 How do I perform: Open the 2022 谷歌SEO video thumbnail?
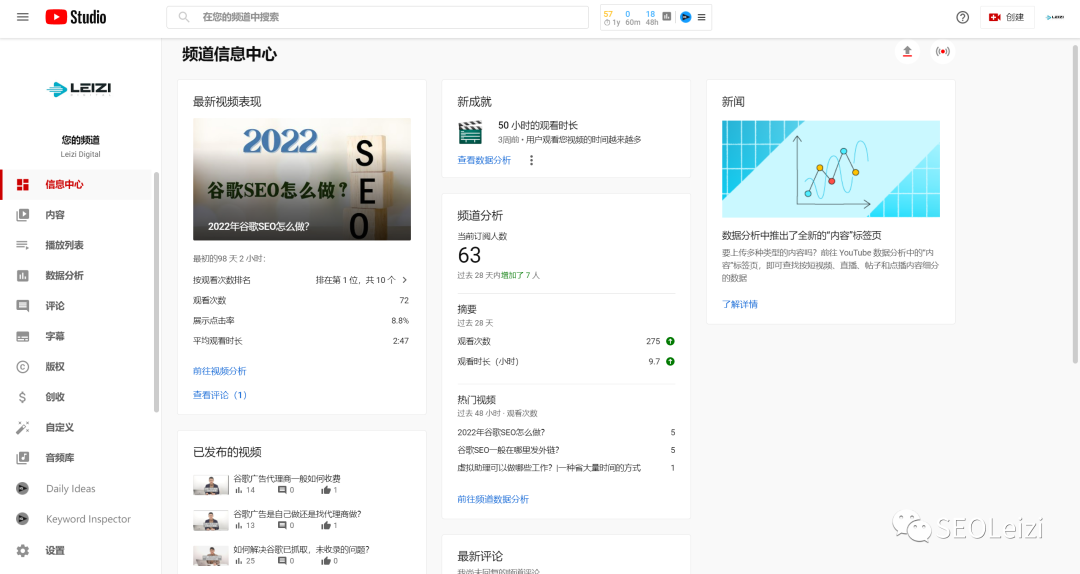[302, 179]
